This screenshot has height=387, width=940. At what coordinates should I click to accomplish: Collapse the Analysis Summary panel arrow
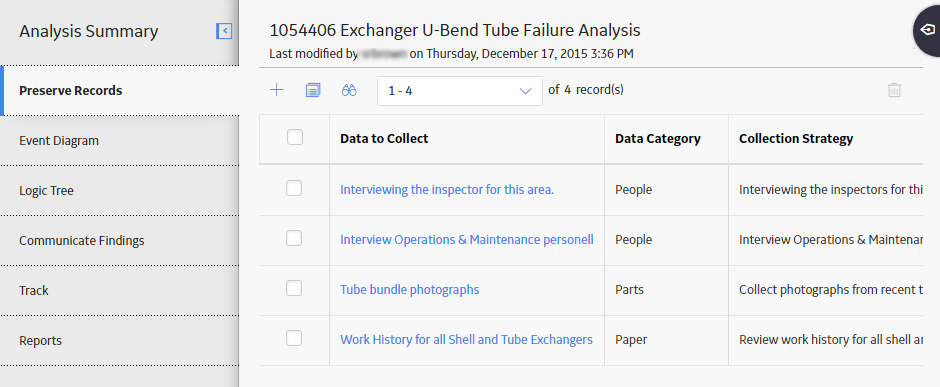click(x=224, y=31)
